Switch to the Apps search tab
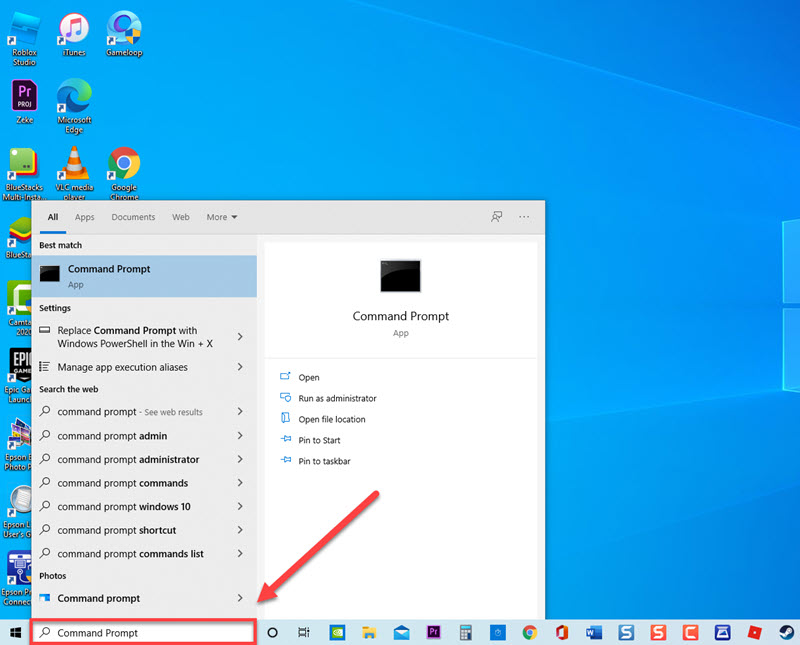The height and width of the screenshot is (645, 800). pyautogui.click(x=84, y=217)
